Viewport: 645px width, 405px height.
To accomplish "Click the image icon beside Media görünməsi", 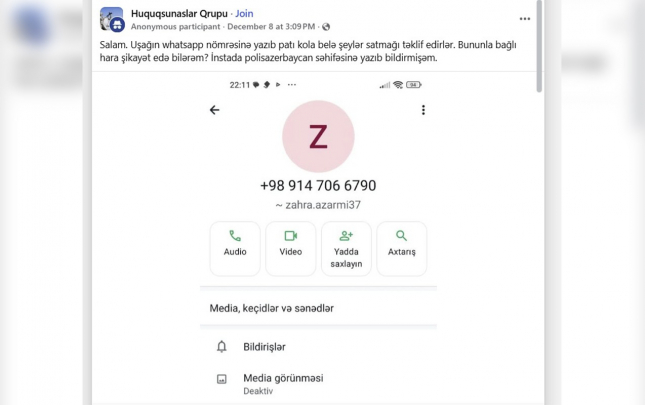I will coord(221,379).
